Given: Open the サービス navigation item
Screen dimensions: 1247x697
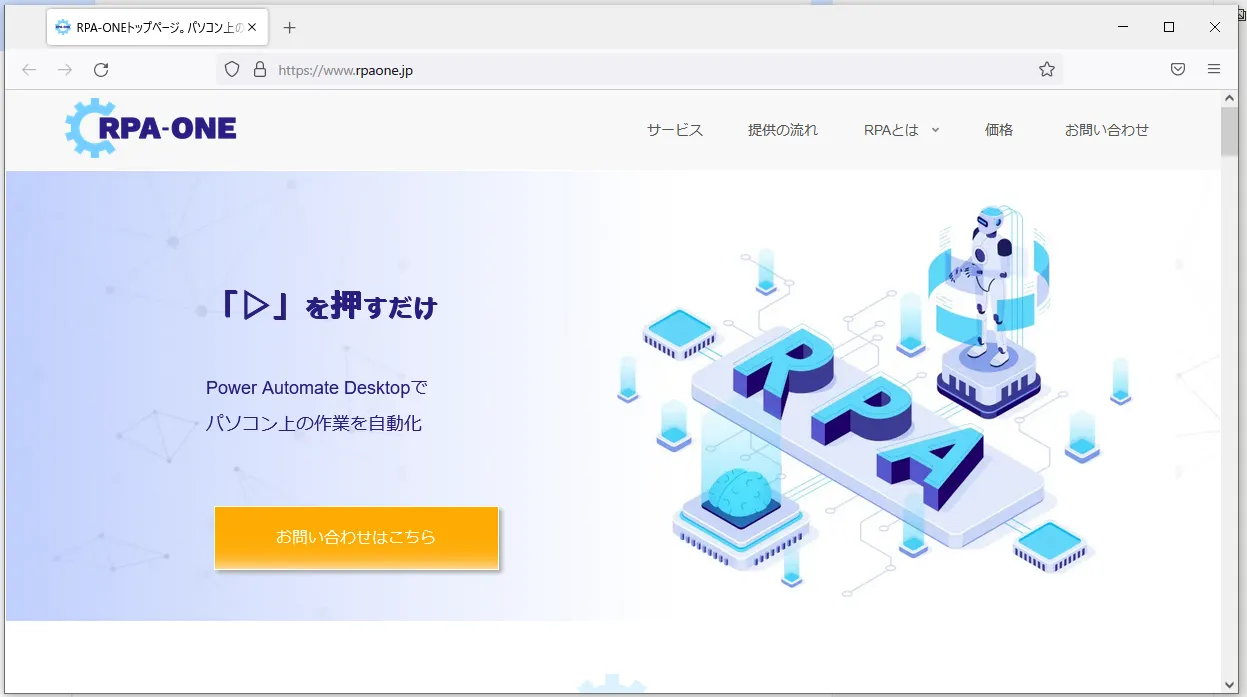Looking at the screenshot, I should pos(675,130).
